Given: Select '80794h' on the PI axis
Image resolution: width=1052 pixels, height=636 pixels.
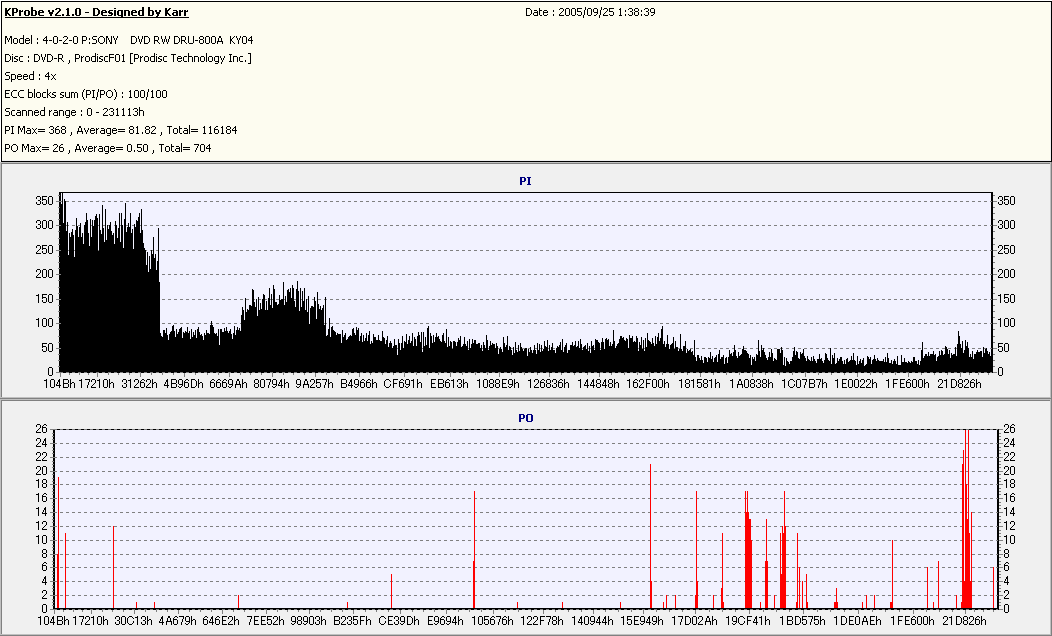Looking at the screenshot, I should (271, 384).
